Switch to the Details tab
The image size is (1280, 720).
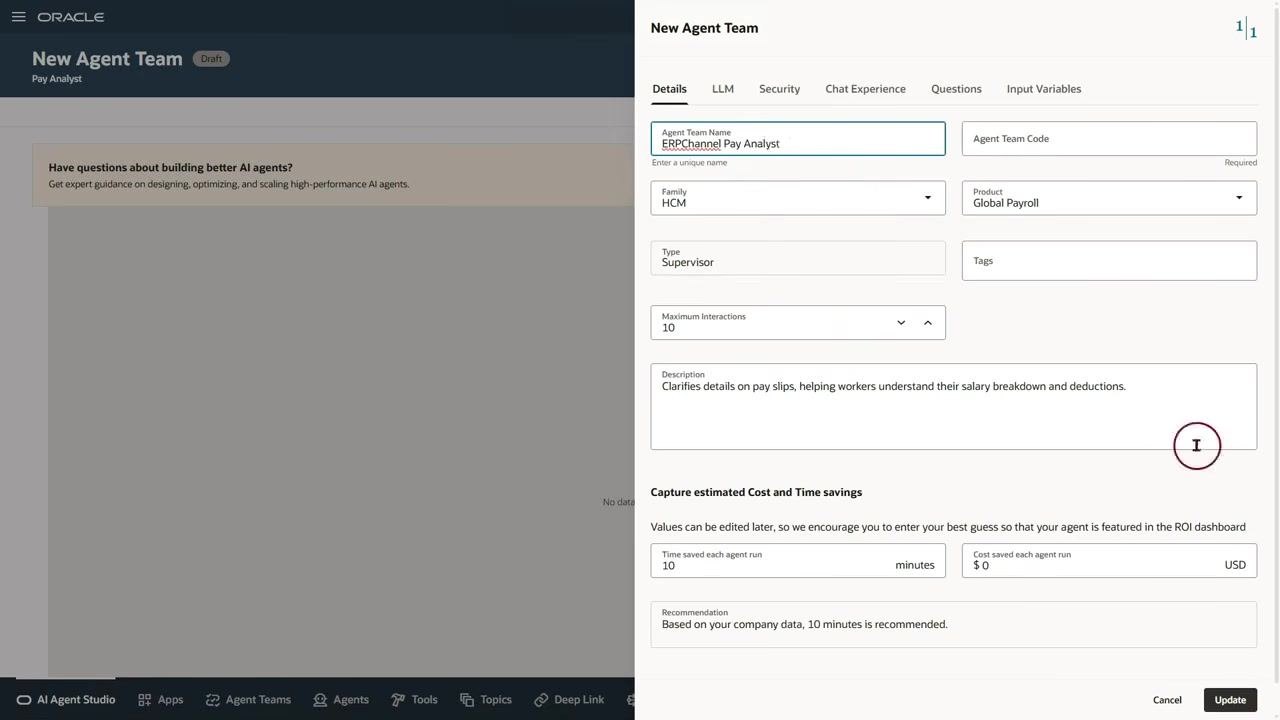(669, 89)
